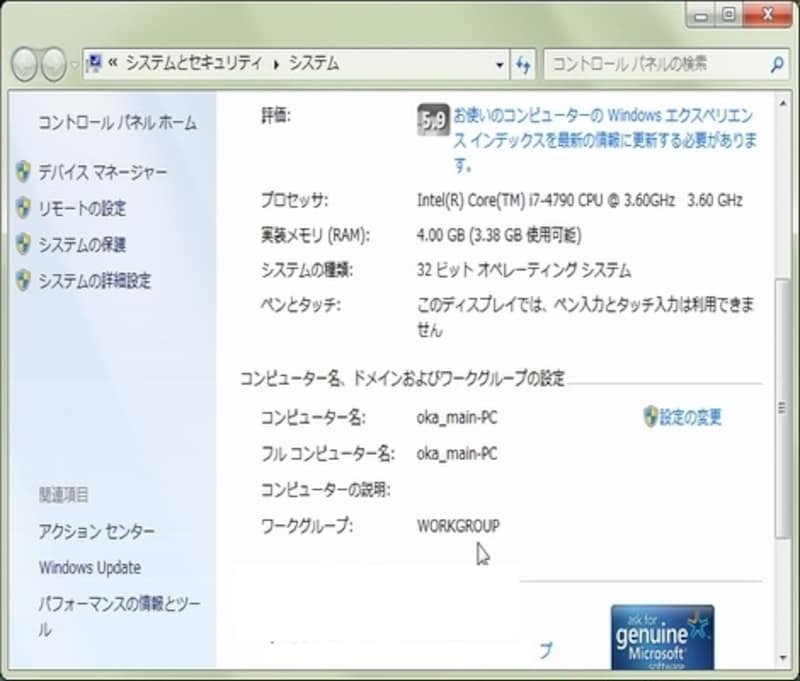Click the shield icon next to 設定の変更
Screen dimensions: 800x681
[650, 417]
